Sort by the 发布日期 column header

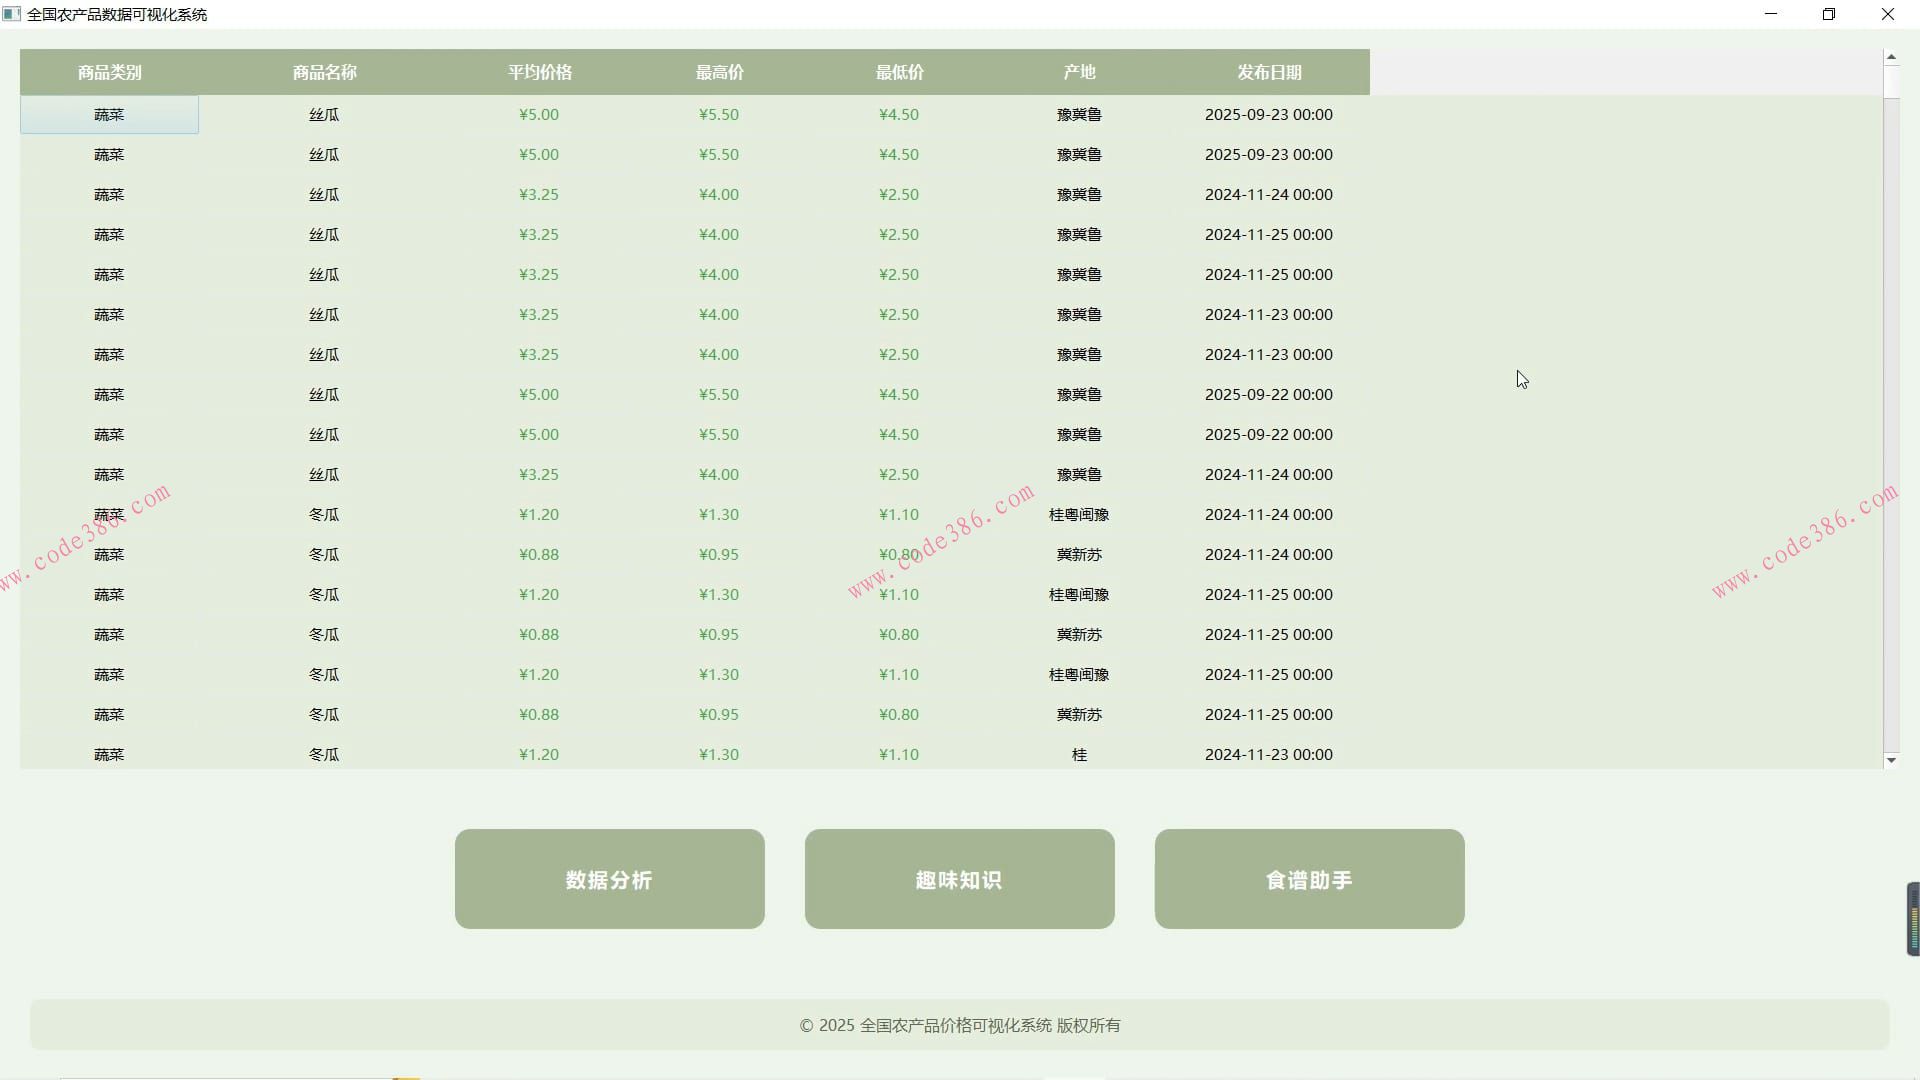coord(1268,72)
